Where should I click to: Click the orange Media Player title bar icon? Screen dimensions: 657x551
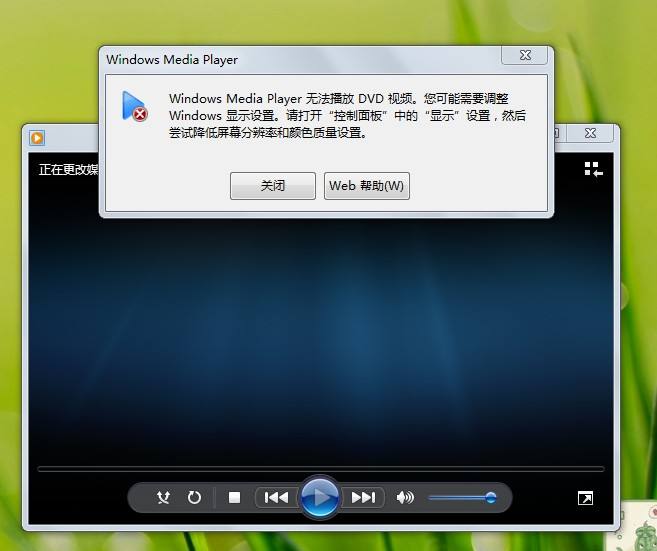37,137
